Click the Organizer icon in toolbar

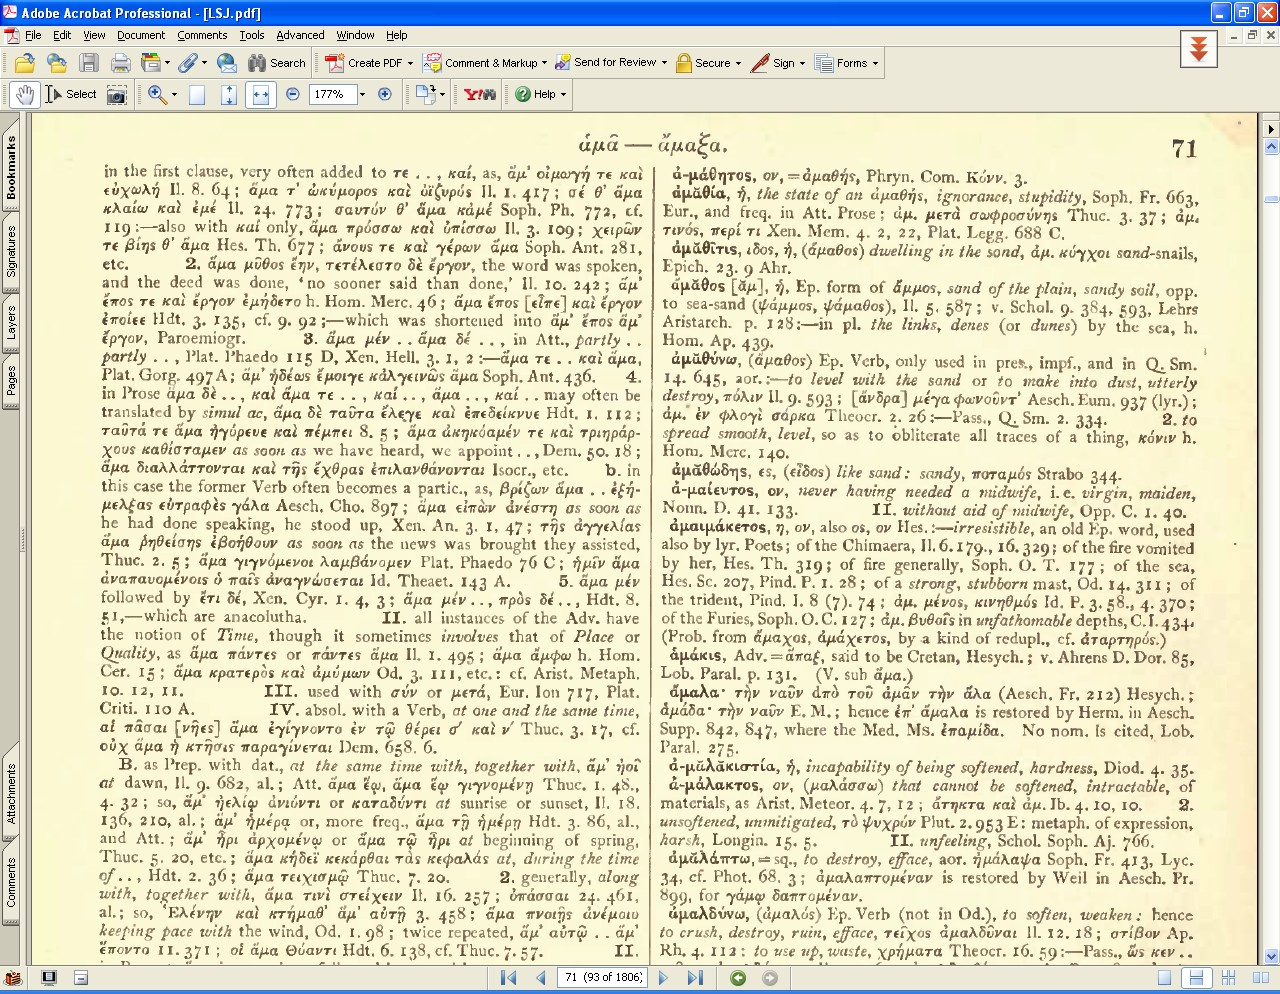point(149,63)
